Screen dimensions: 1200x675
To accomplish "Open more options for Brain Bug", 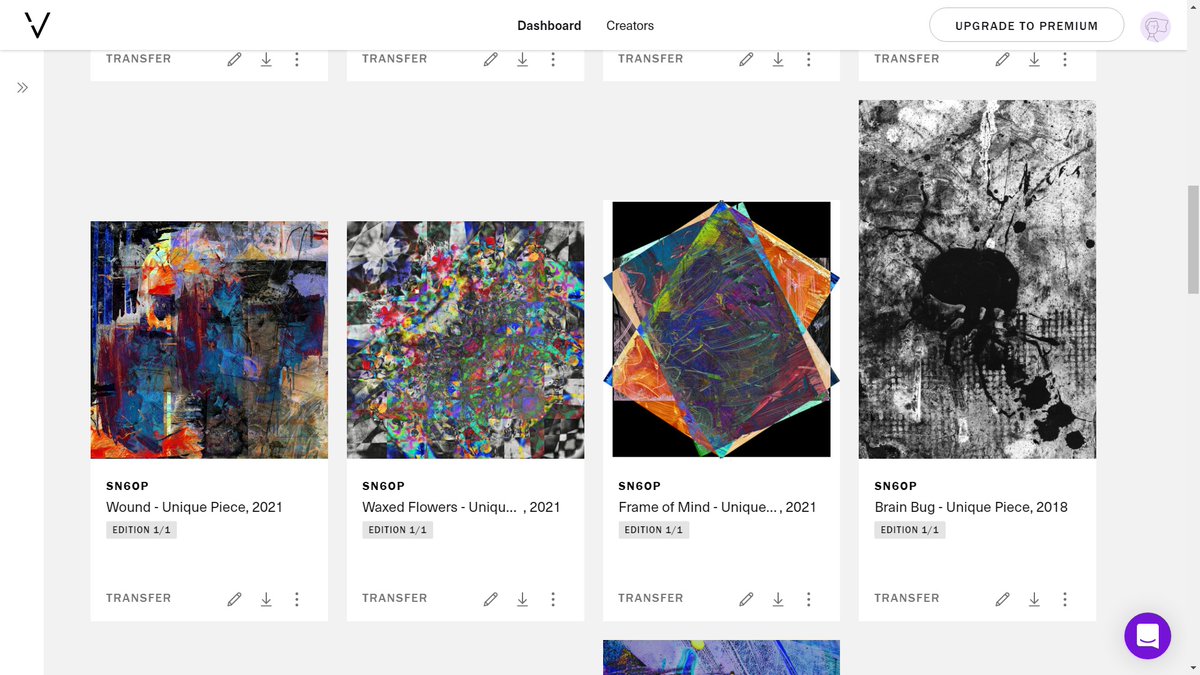I will [1065, 599].
